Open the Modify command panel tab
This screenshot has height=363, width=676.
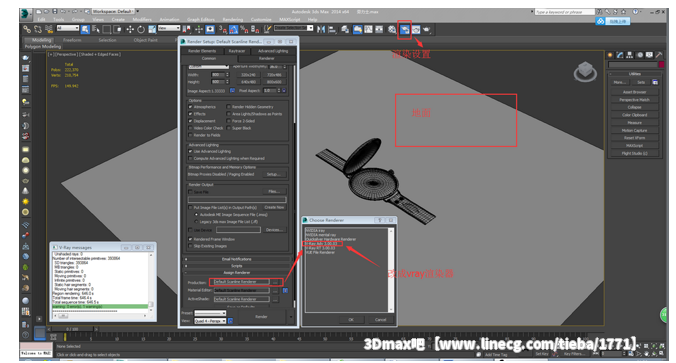coord(620,55)
